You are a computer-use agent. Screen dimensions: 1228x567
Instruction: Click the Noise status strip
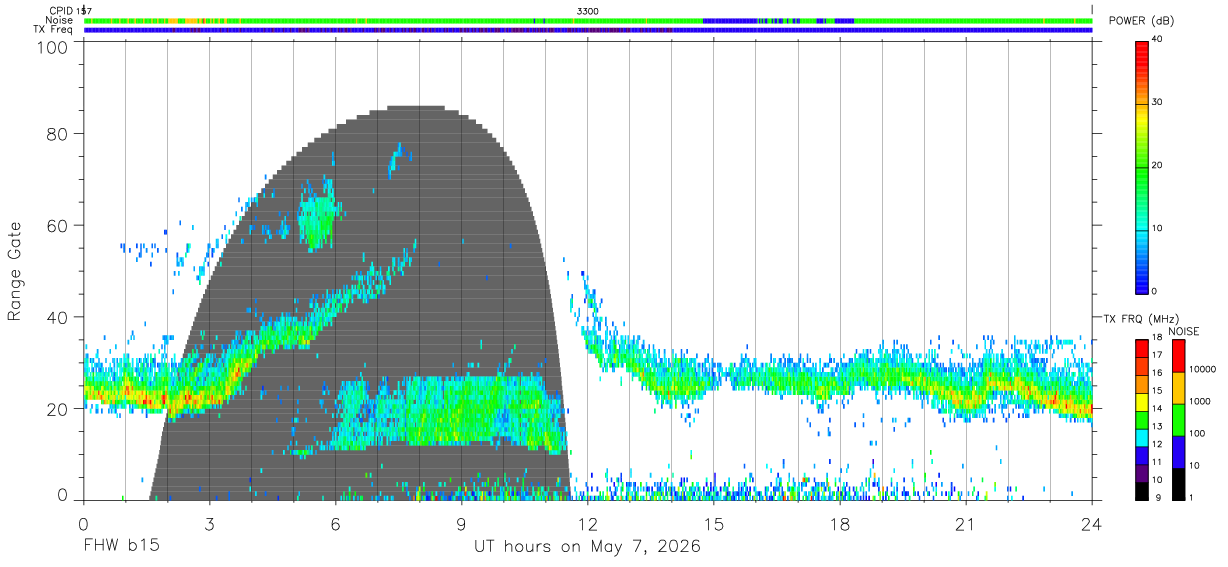click(588, 20)
